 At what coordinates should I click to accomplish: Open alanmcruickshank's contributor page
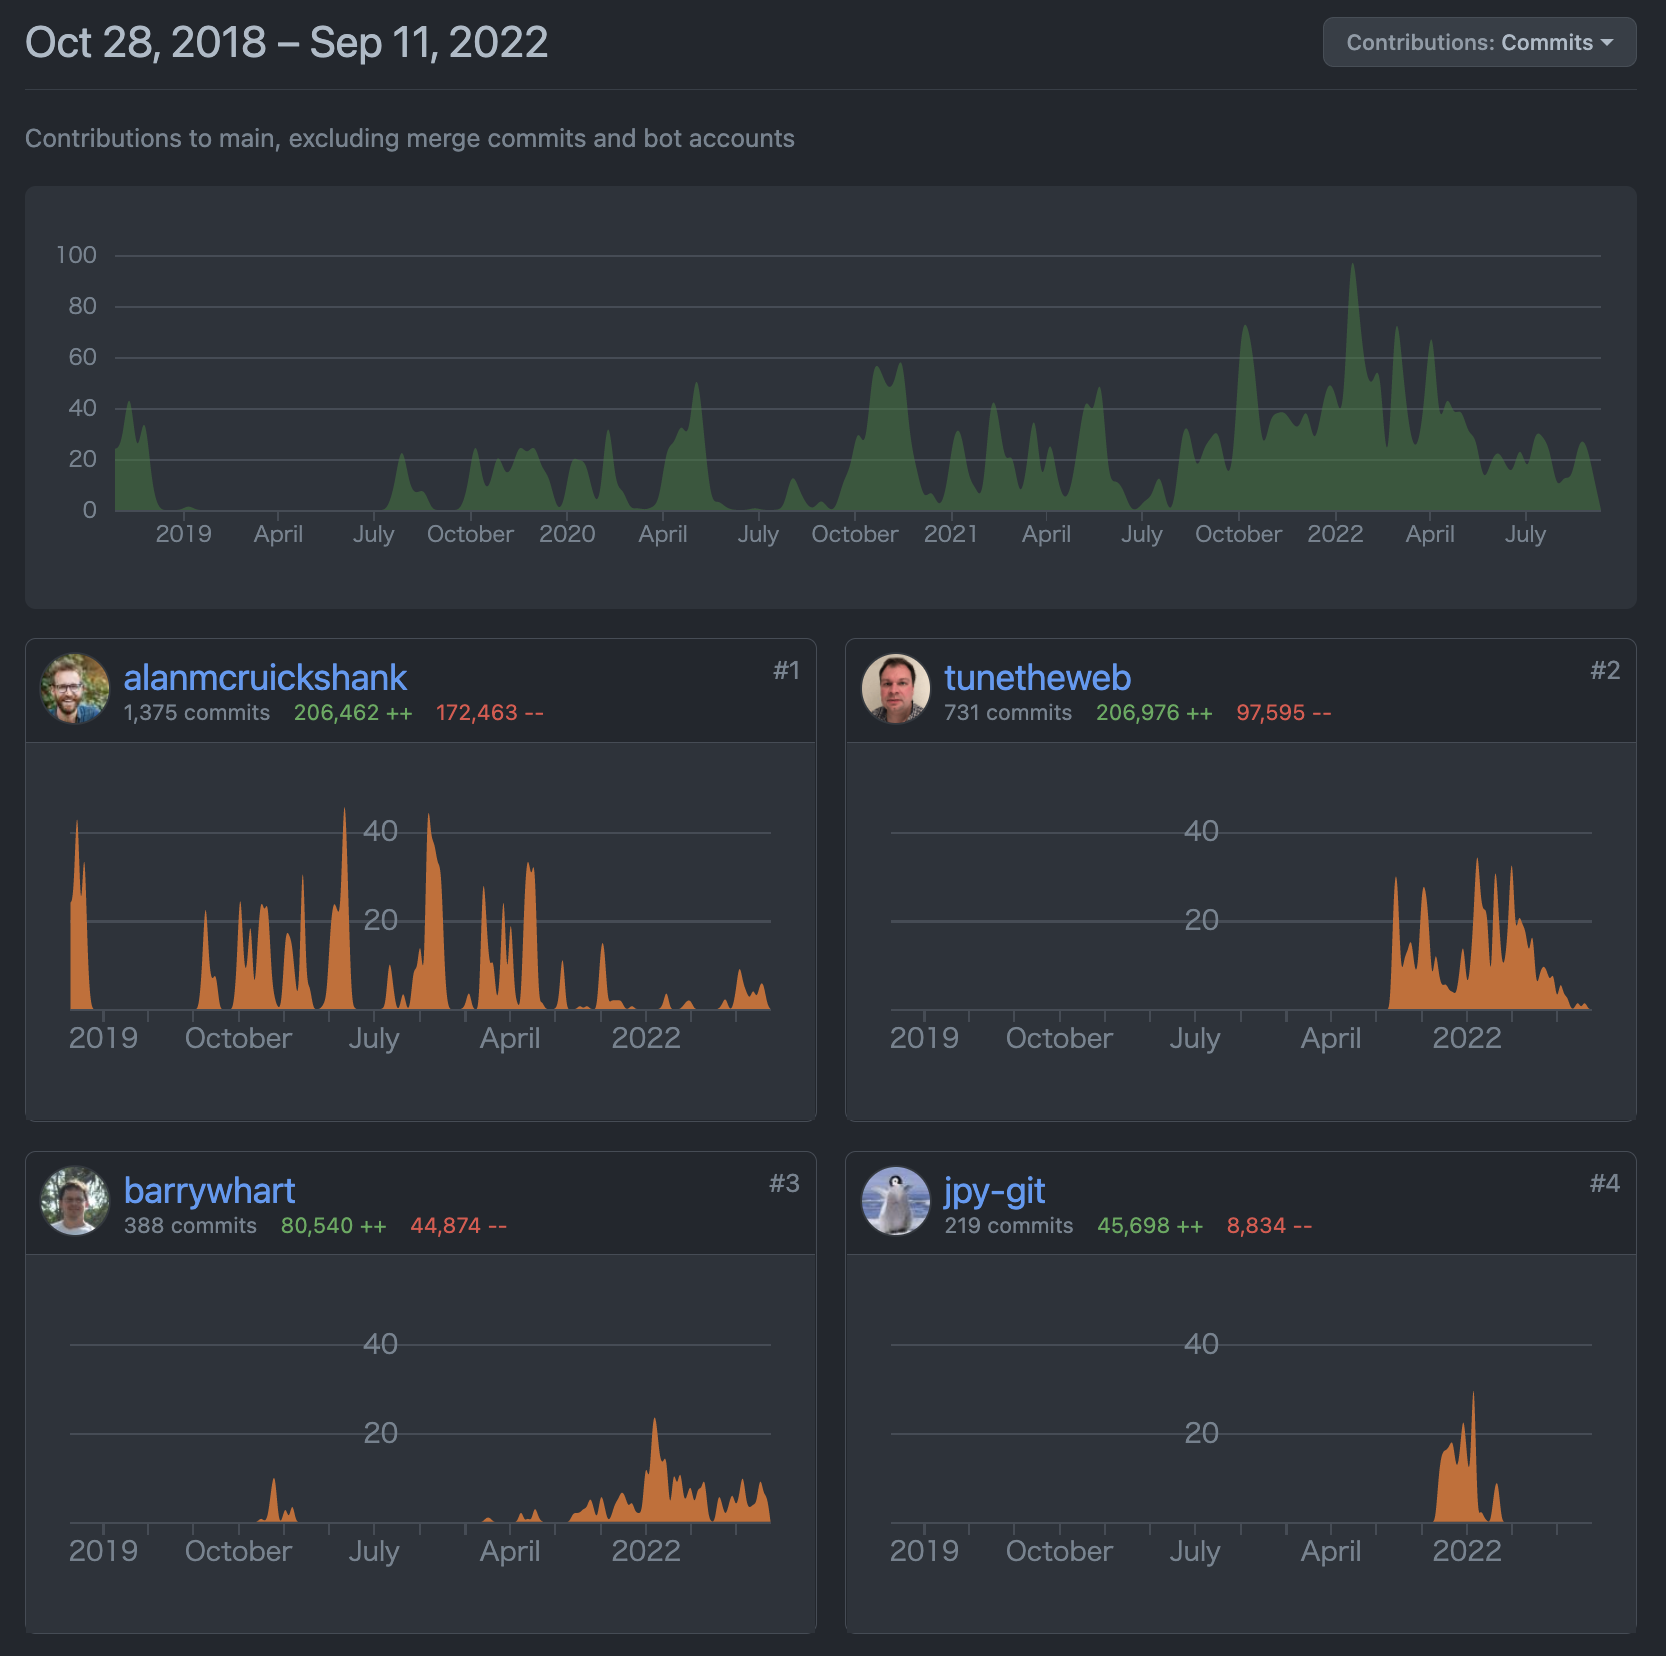pos(265,677)
